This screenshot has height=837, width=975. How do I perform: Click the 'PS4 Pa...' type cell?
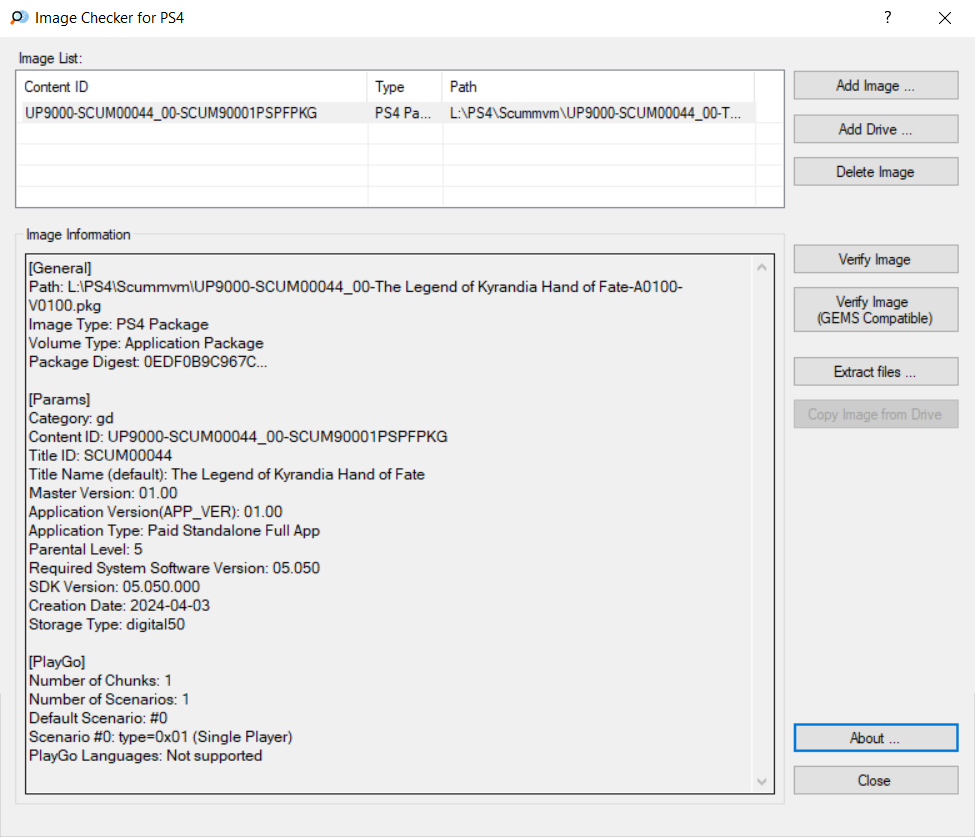point(402,113)
